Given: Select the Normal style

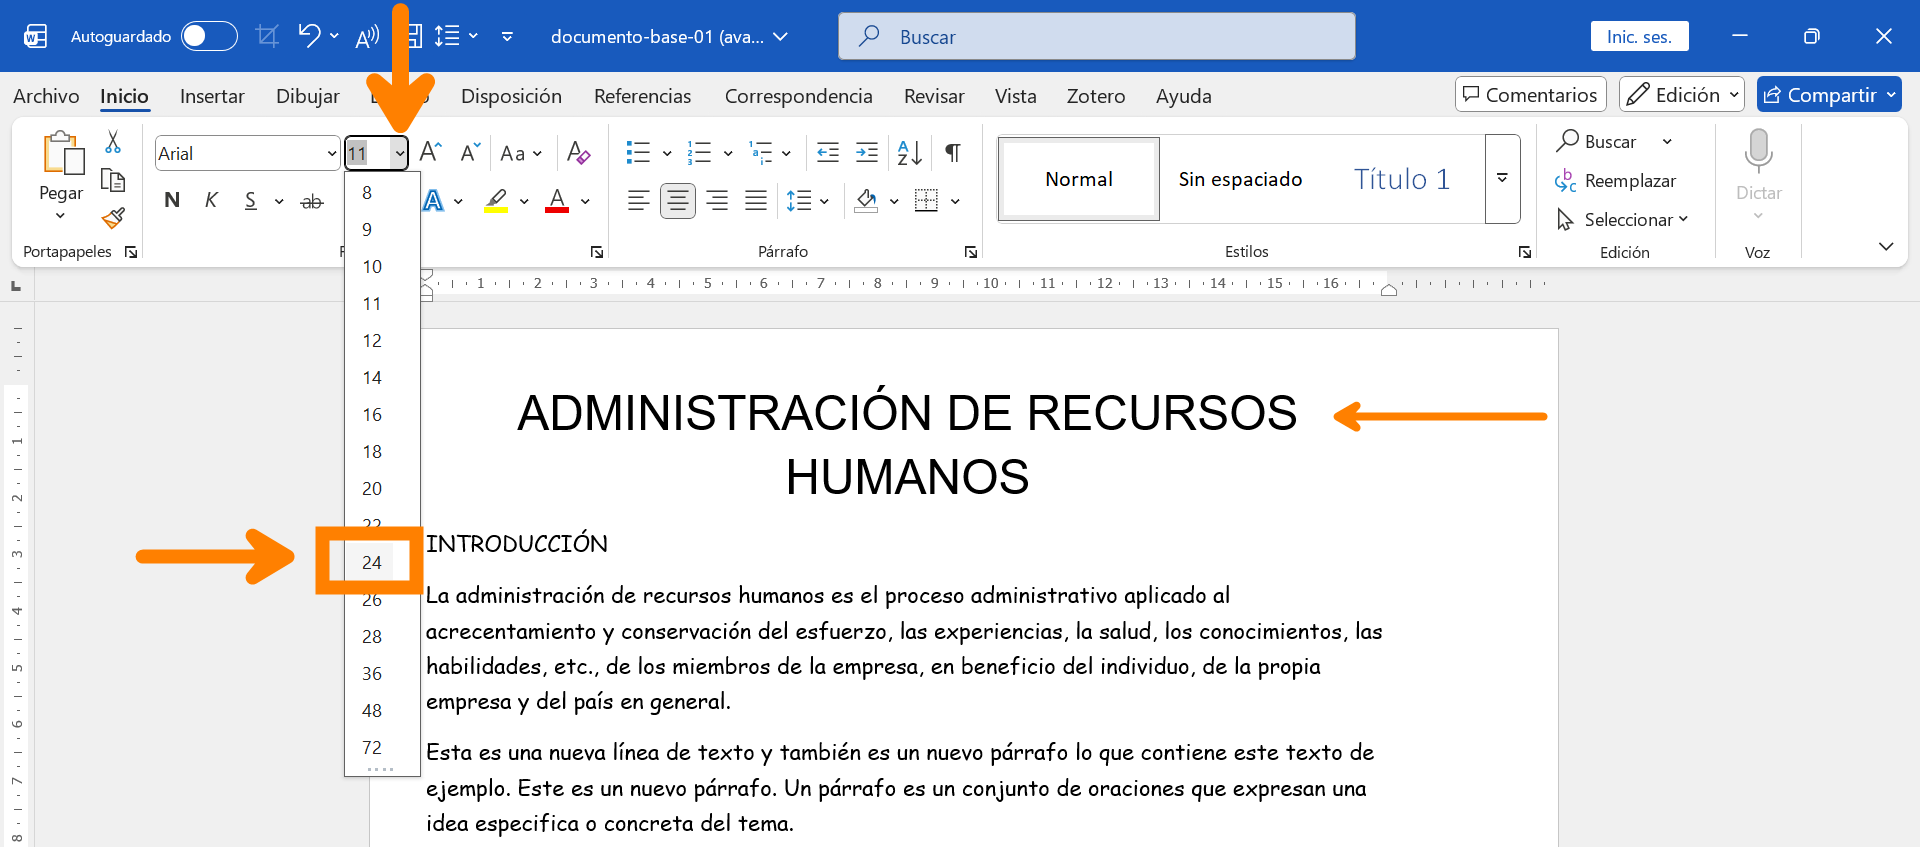Looking at the screenshot, I should coord(1079,179).
